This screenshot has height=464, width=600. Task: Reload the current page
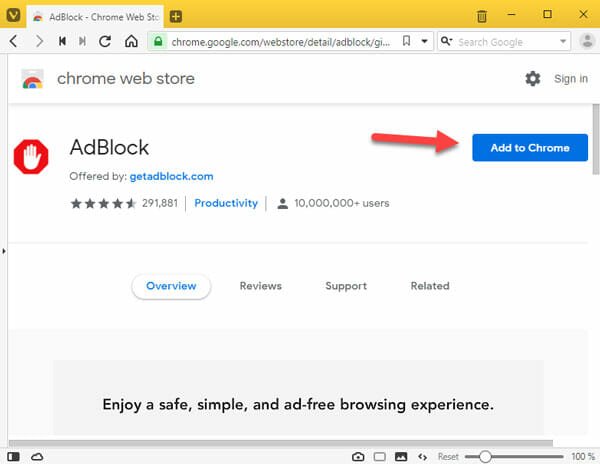[105, 41]
